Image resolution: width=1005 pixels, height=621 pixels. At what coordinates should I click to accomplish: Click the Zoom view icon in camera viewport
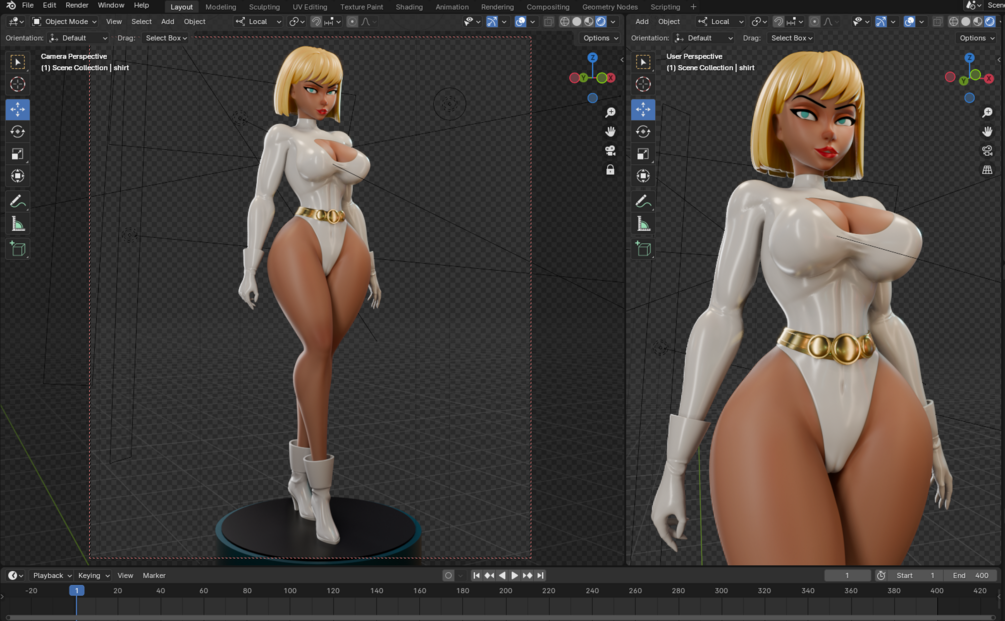coord(610,113)
